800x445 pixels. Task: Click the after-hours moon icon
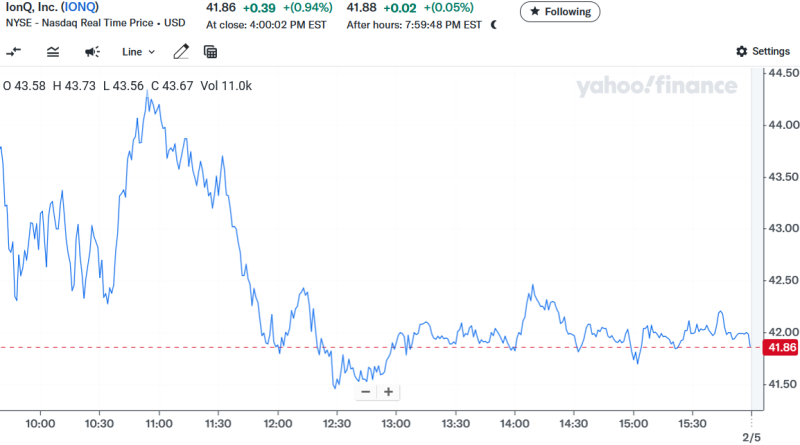(493, 25)
